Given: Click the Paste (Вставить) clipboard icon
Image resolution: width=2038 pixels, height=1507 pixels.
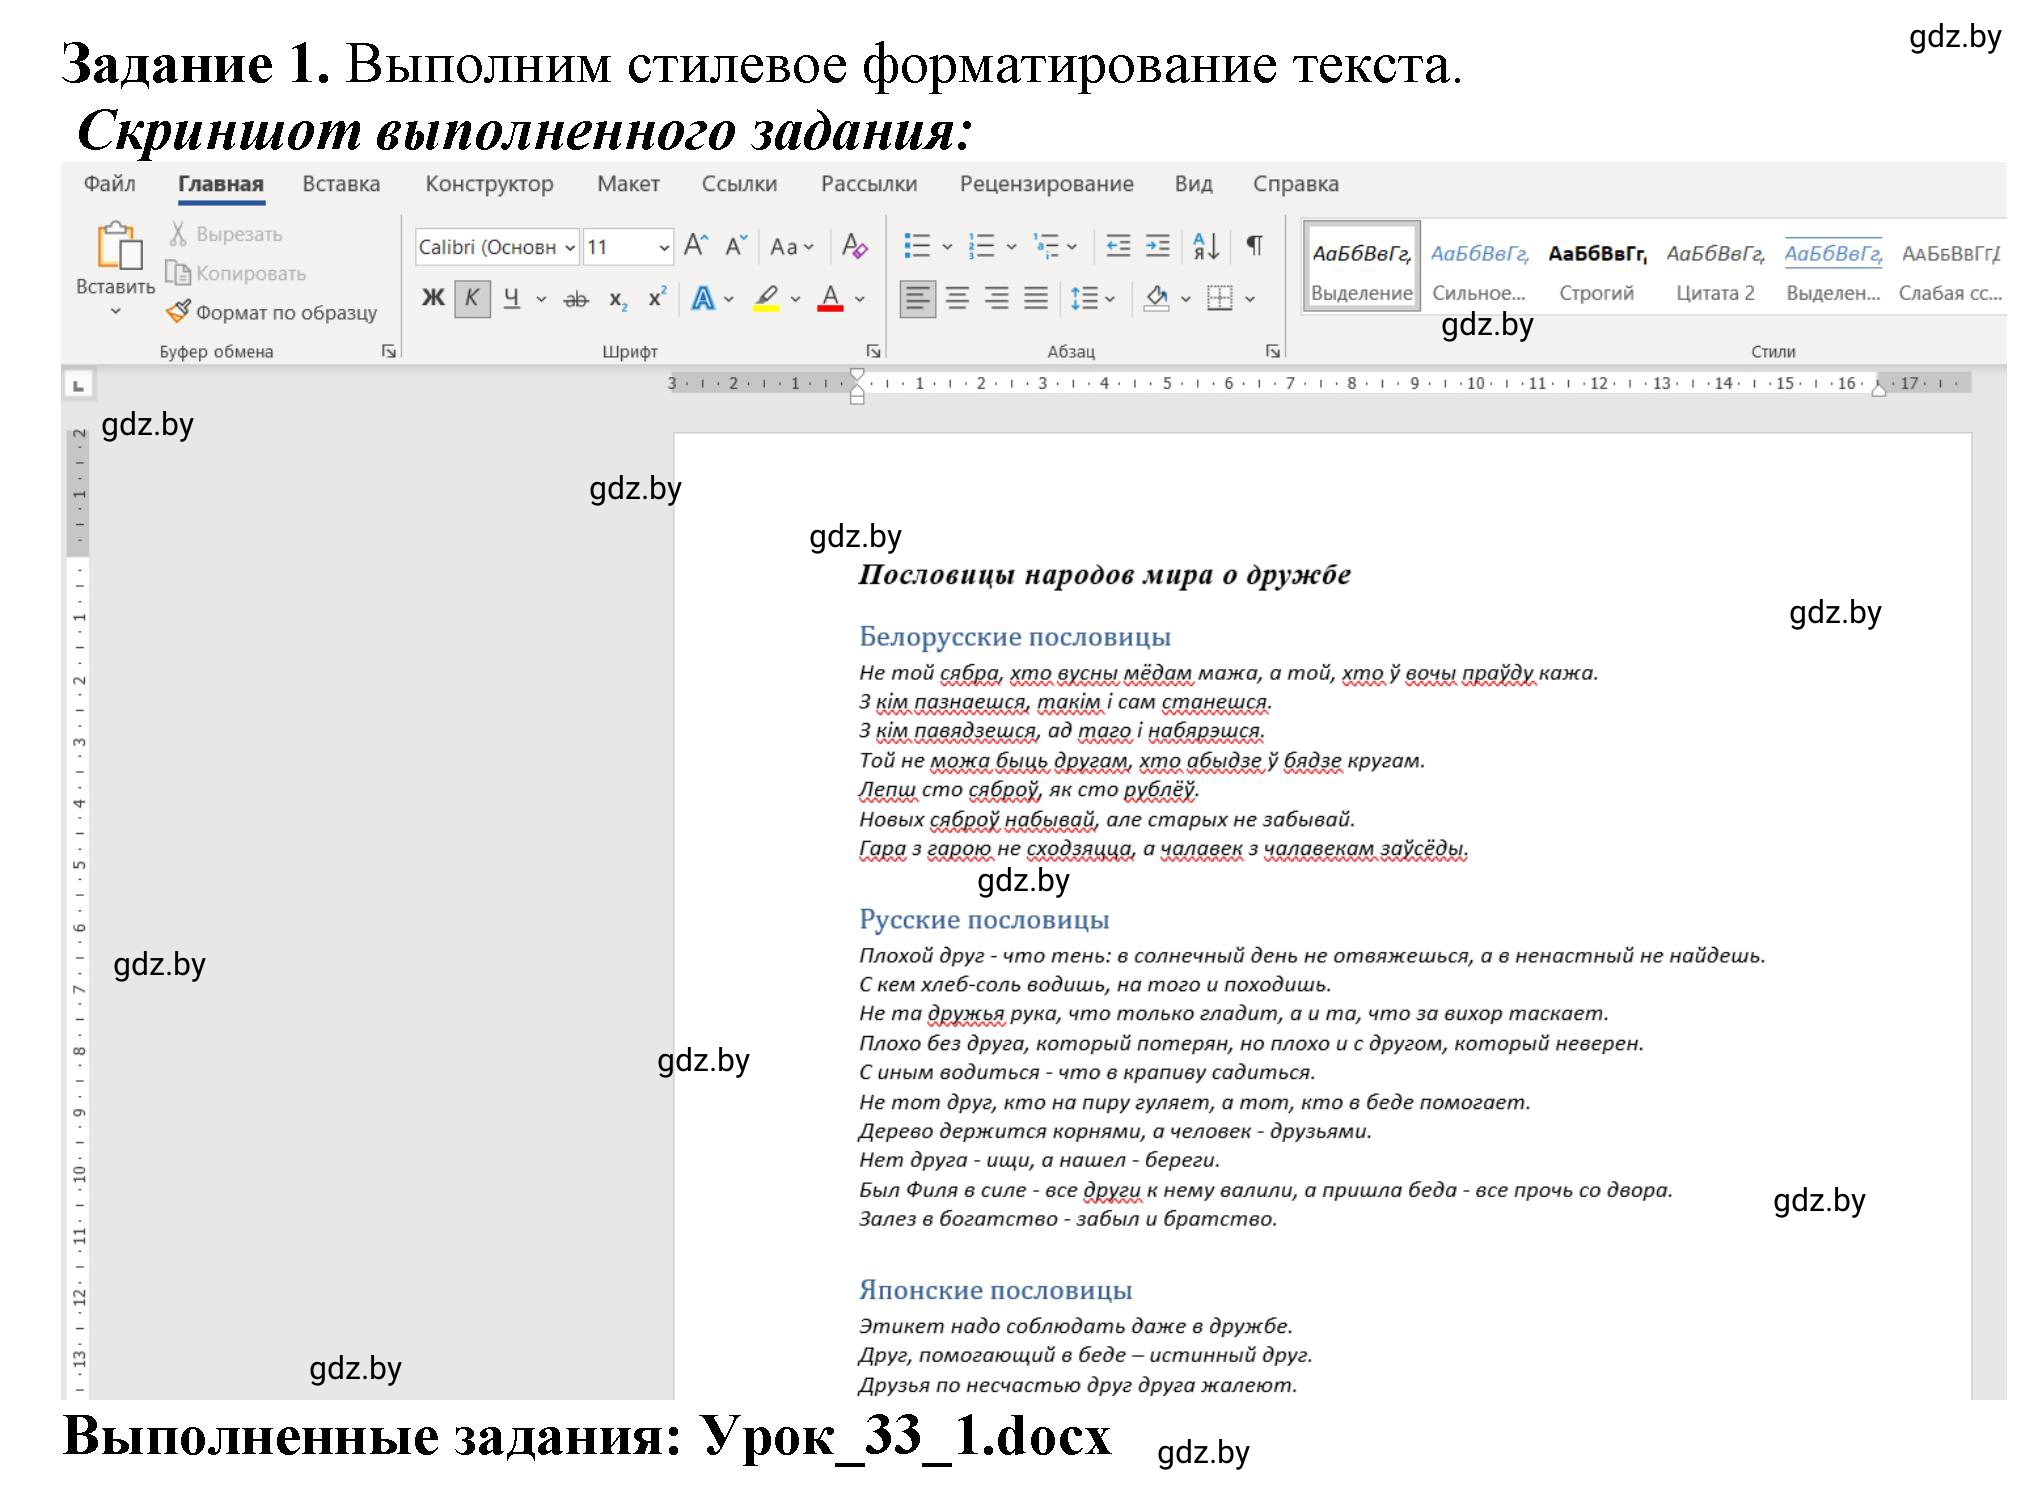Looking at the screenshot, I should coord(118,246).
